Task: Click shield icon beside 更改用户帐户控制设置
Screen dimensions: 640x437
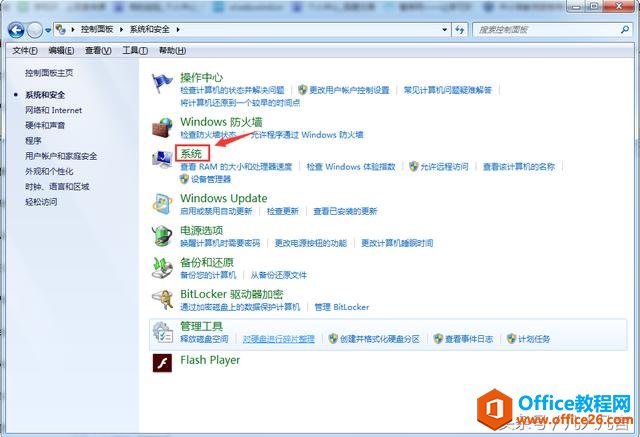Action: [302, 90]
